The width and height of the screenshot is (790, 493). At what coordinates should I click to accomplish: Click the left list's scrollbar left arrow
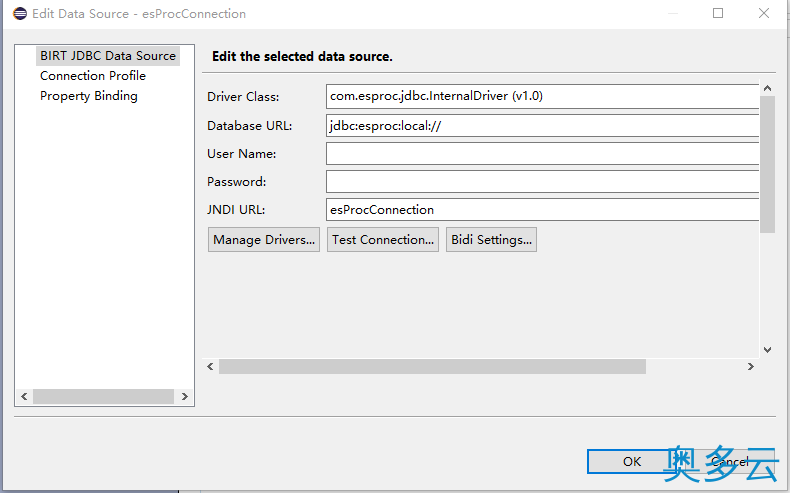[24, 396]
